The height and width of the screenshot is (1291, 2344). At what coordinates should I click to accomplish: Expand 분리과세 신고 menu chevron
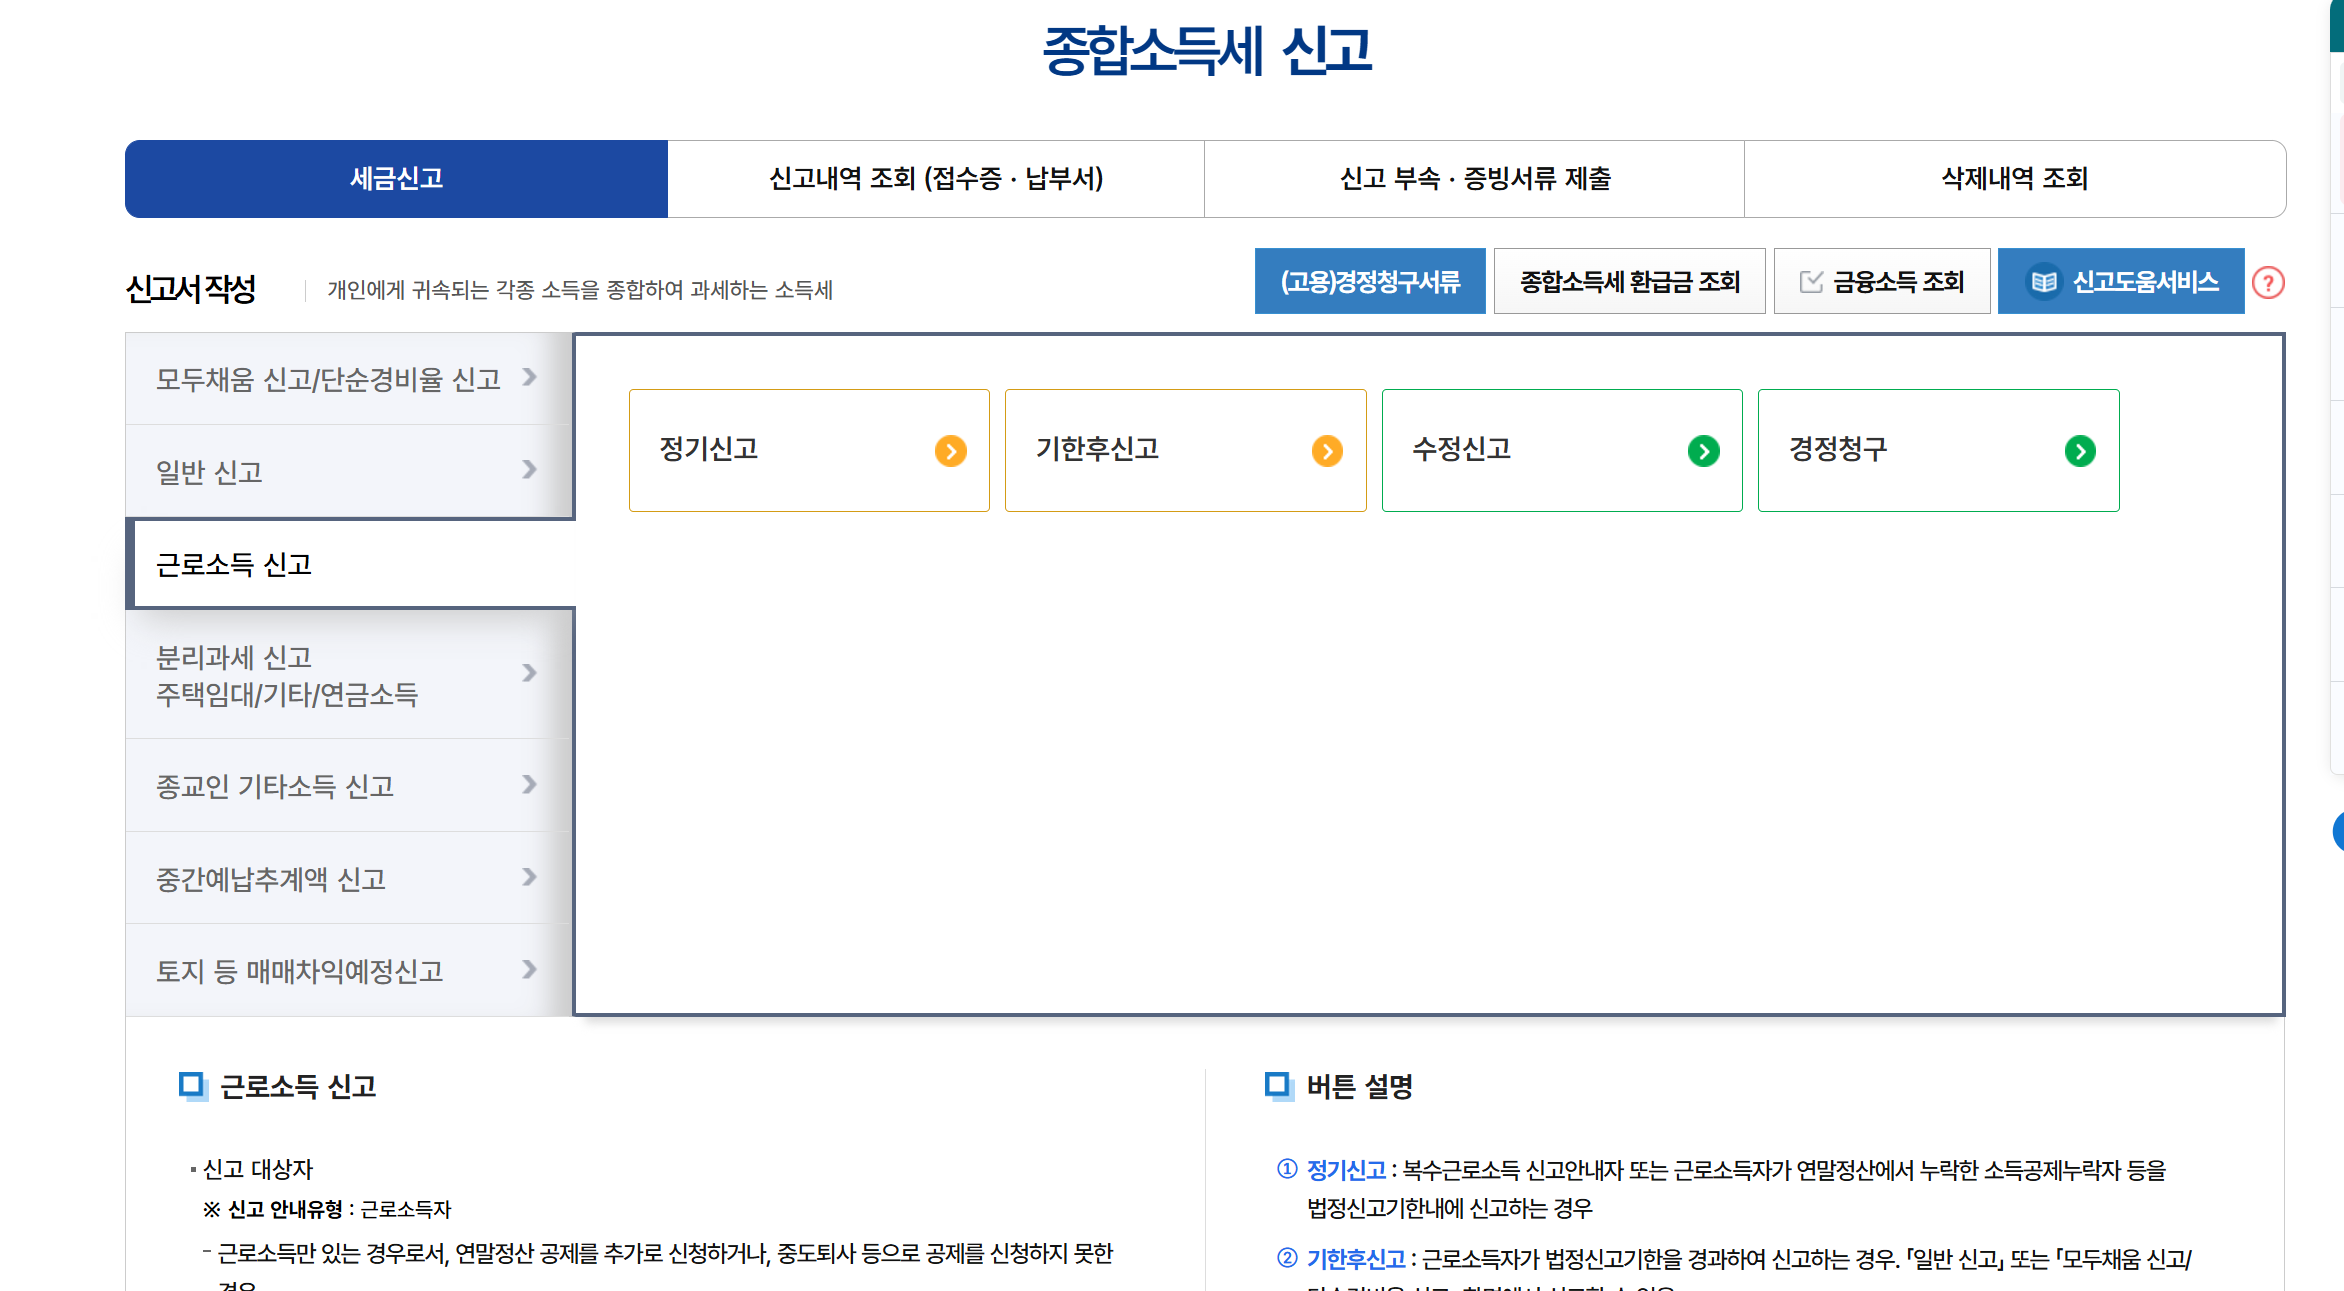point(530,673)
